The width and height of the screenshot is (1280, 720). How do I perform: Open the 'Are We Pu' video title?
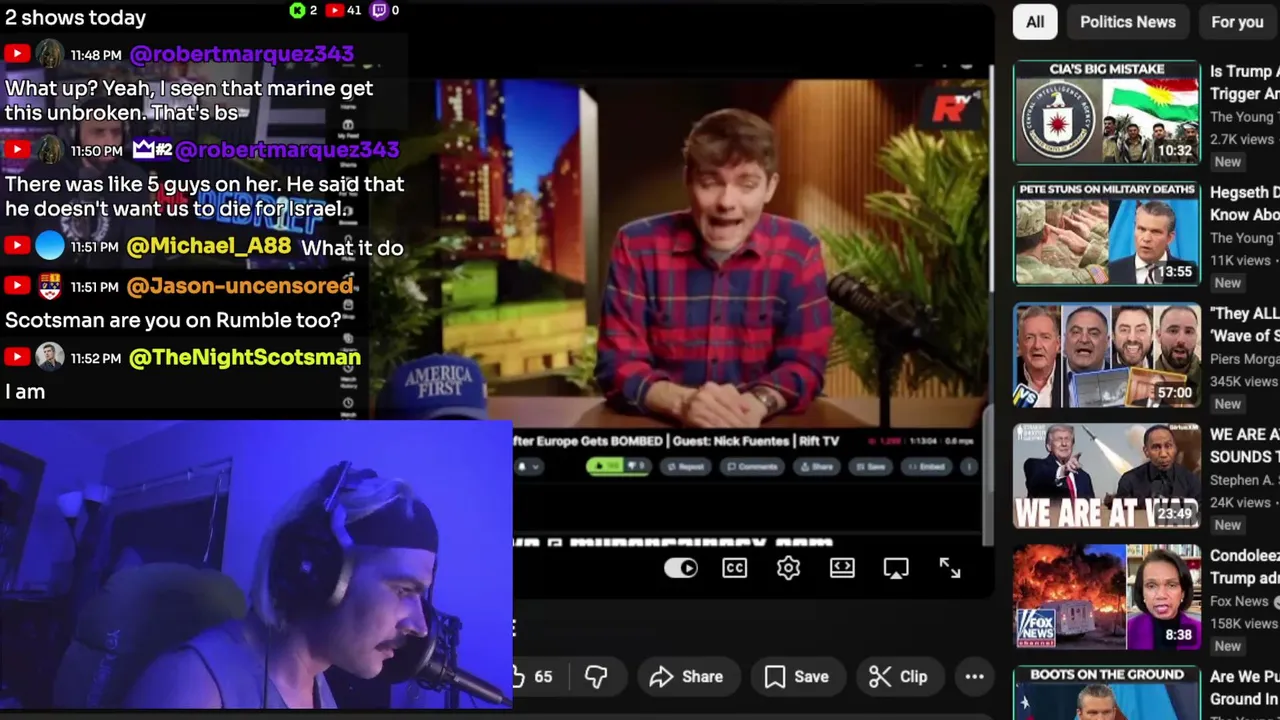point(1244,688)
